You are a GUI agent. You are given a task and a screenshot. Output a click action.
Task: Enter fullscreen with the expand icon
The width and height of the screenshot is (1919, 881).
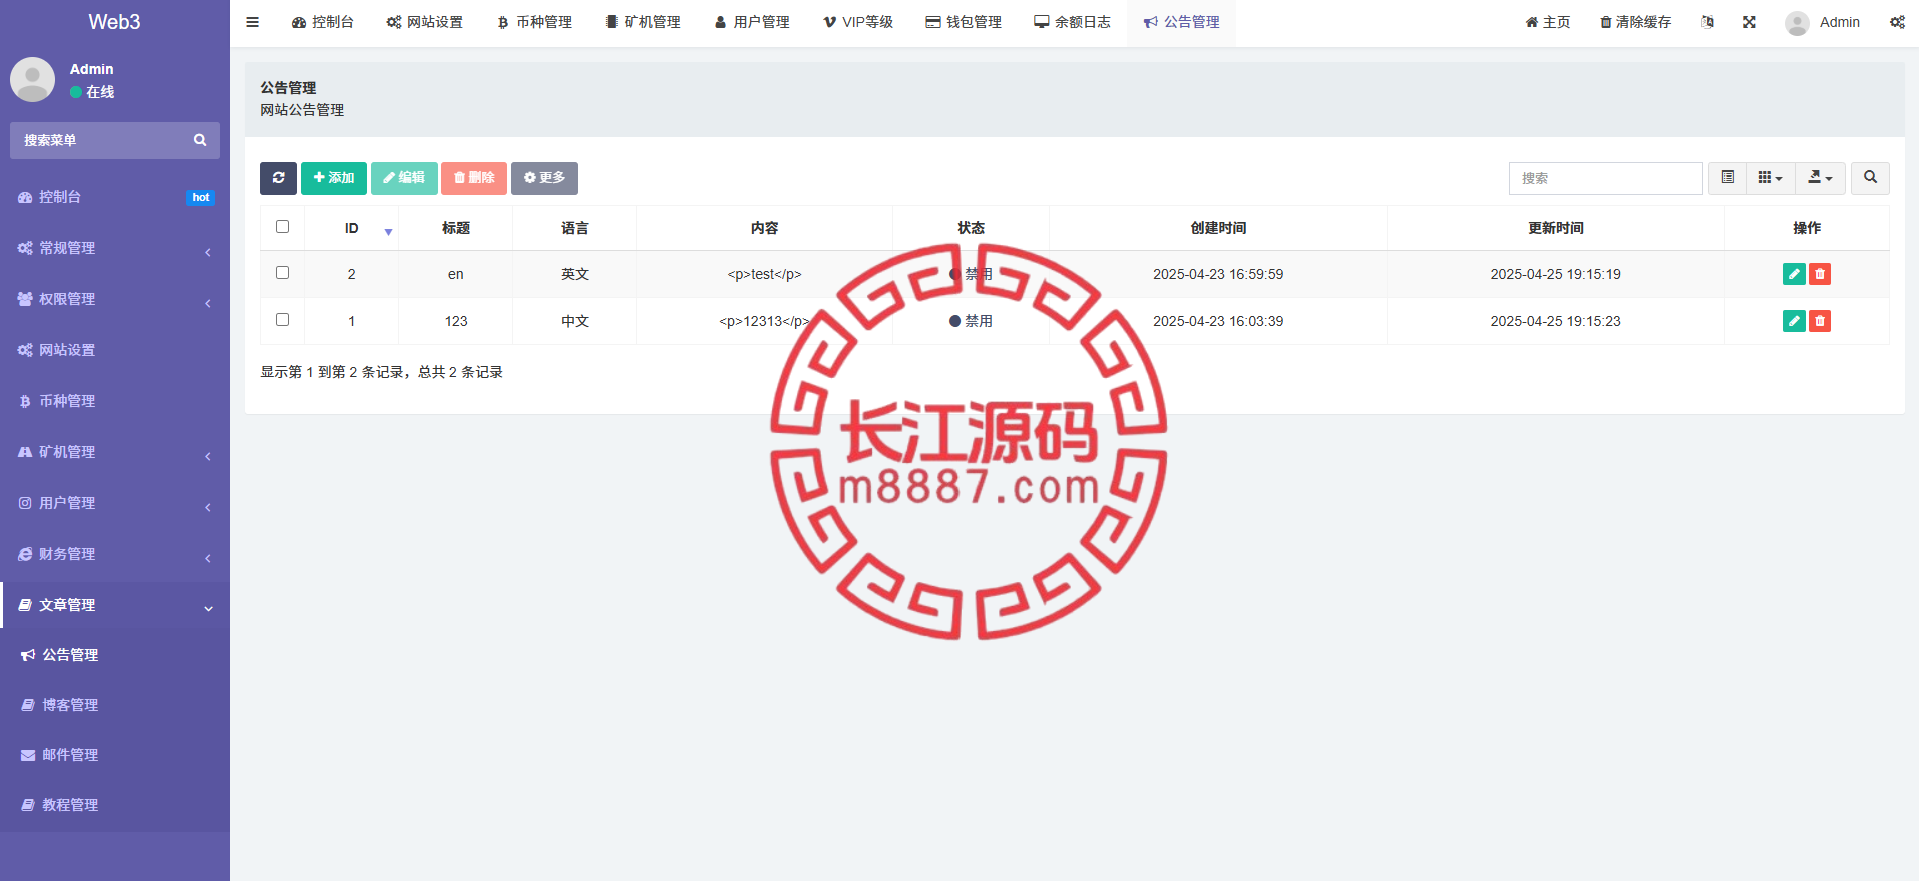pyautogui.click(x=1749, y=22)
